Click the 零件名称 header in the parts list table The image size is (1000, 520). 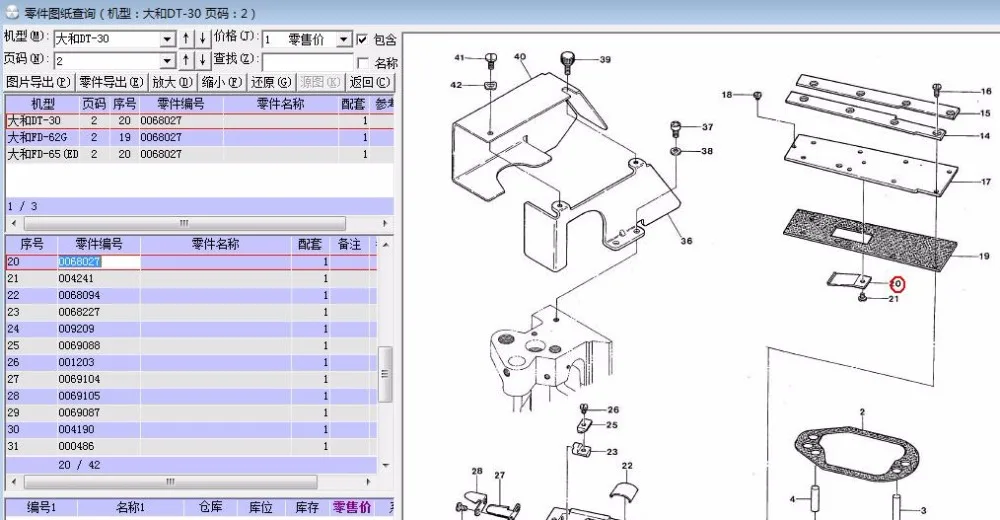[x=216, y=244]
